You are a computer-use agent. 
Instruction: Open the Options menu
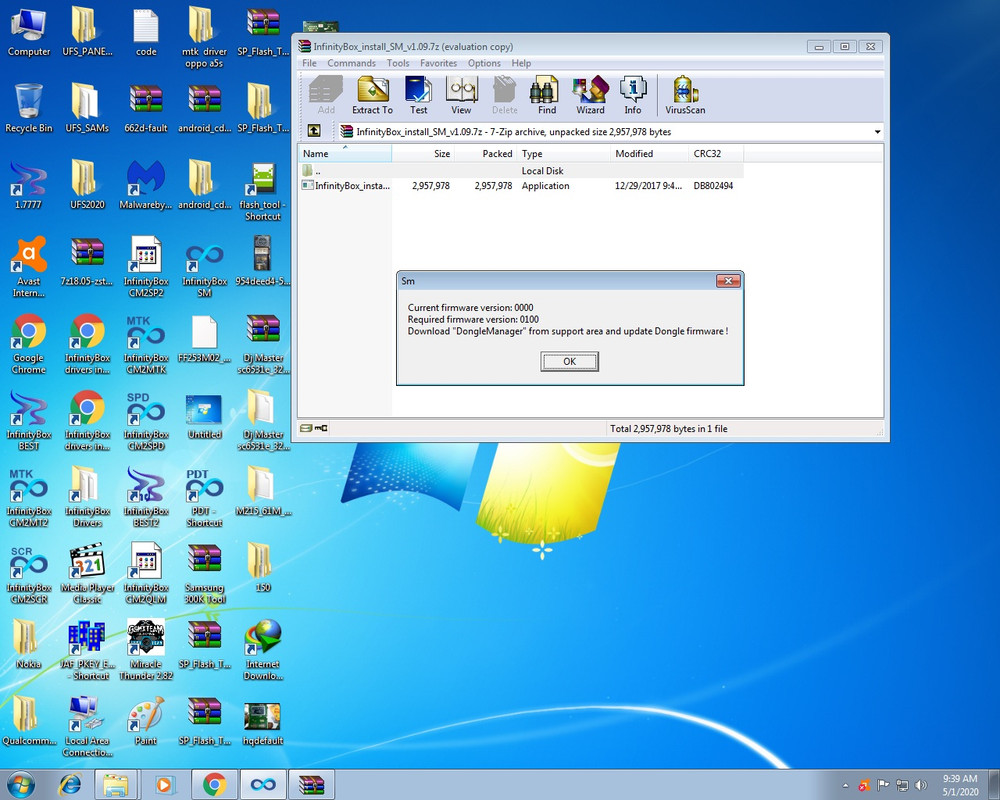tap(484, 63)
